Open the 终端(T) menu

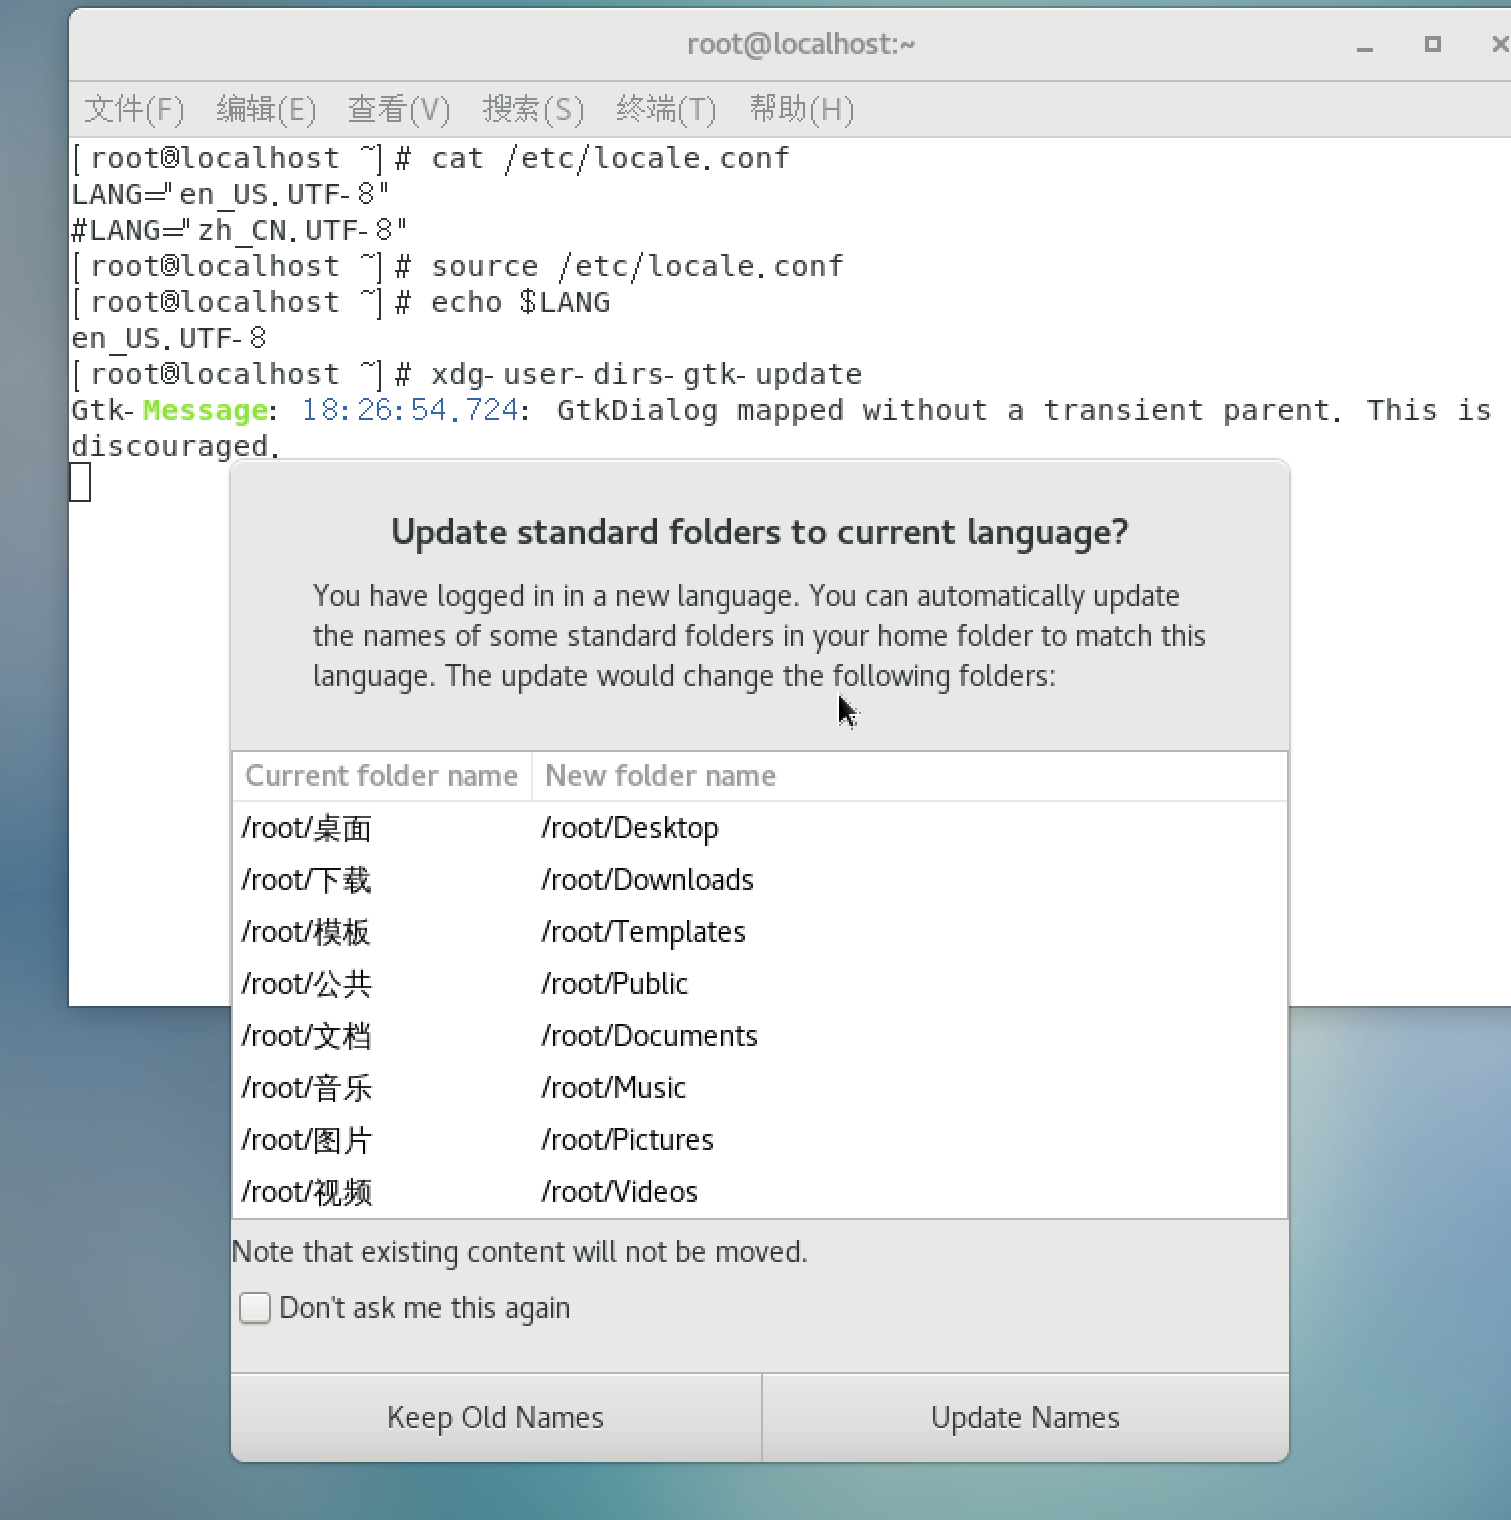point(666,109)
